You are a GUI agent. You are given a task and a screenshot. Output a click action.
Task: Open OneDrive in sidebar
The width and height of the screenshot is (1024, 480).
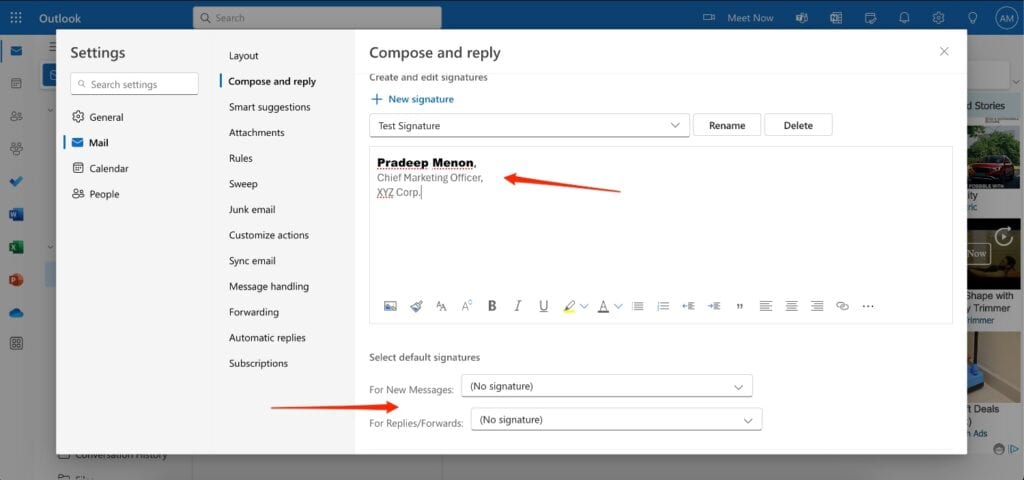16,313
